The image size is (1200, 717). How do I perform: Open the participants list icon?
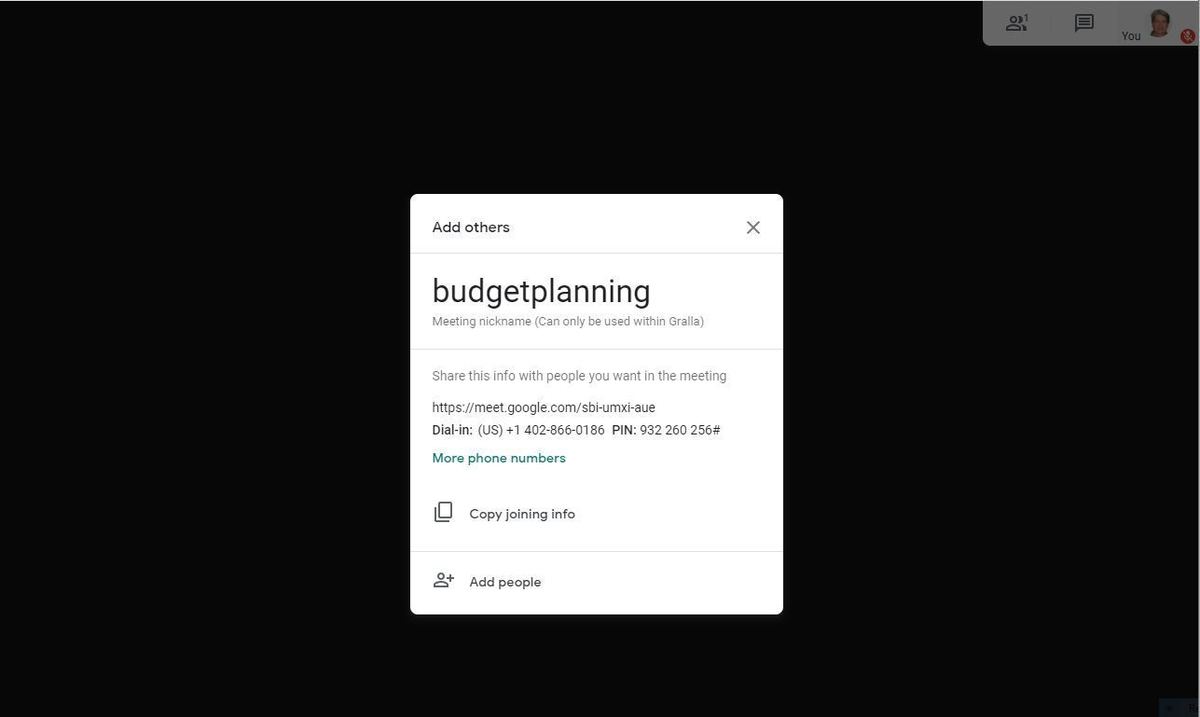coord(1016,23)
